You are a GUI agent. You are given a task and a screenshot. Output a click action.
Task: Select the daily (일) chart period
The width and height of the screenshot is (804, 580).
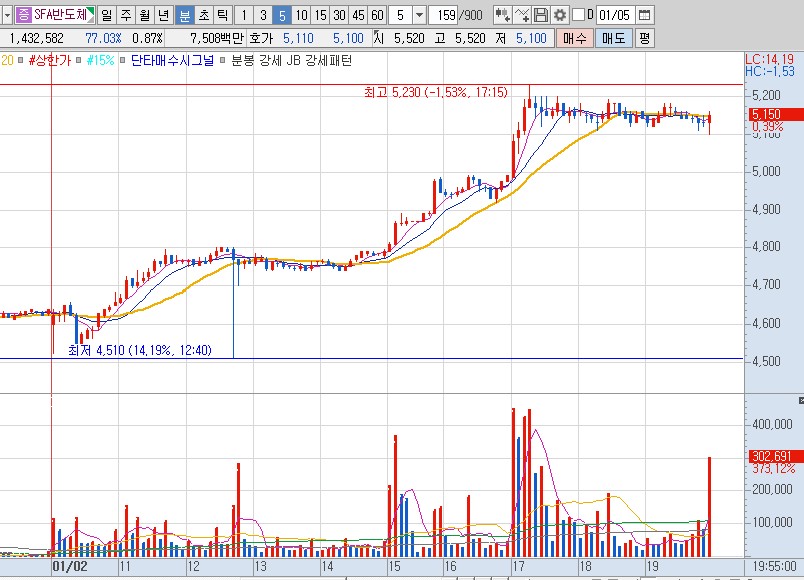tap(107, 15)
